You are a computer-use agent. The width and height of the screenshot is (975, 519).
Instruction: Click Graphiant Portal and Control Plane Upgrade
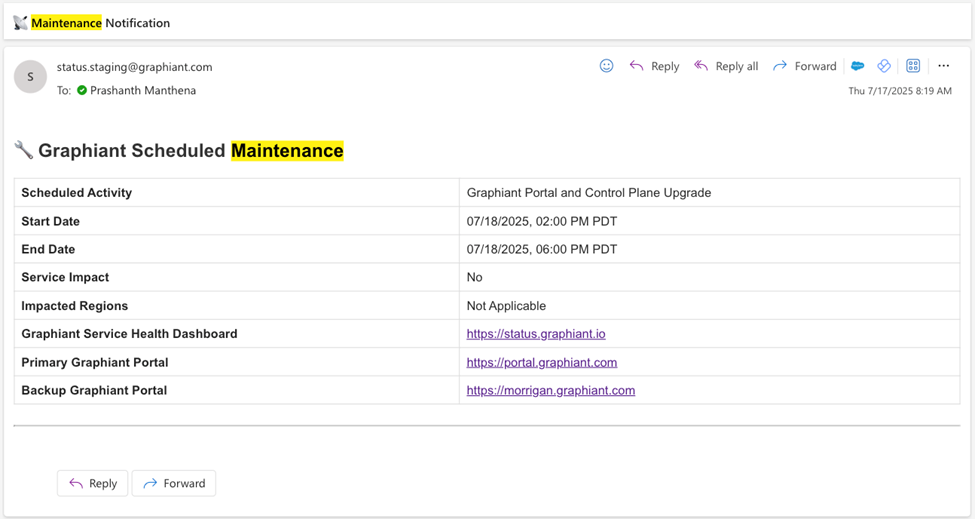(x=589, y=193)
